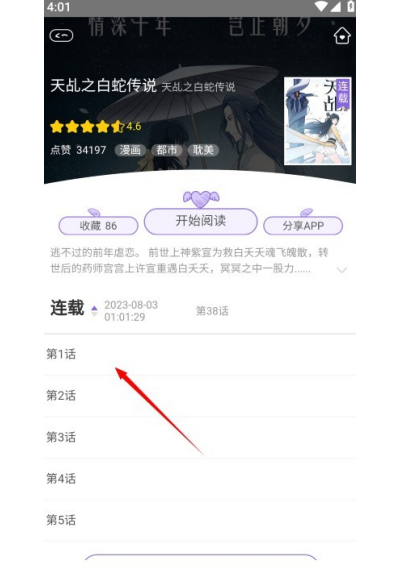Image resolution: width=400 pixels, height=569 pixels.
Task: Tap the Wi-Fi status icon
Action: (321, 7)
